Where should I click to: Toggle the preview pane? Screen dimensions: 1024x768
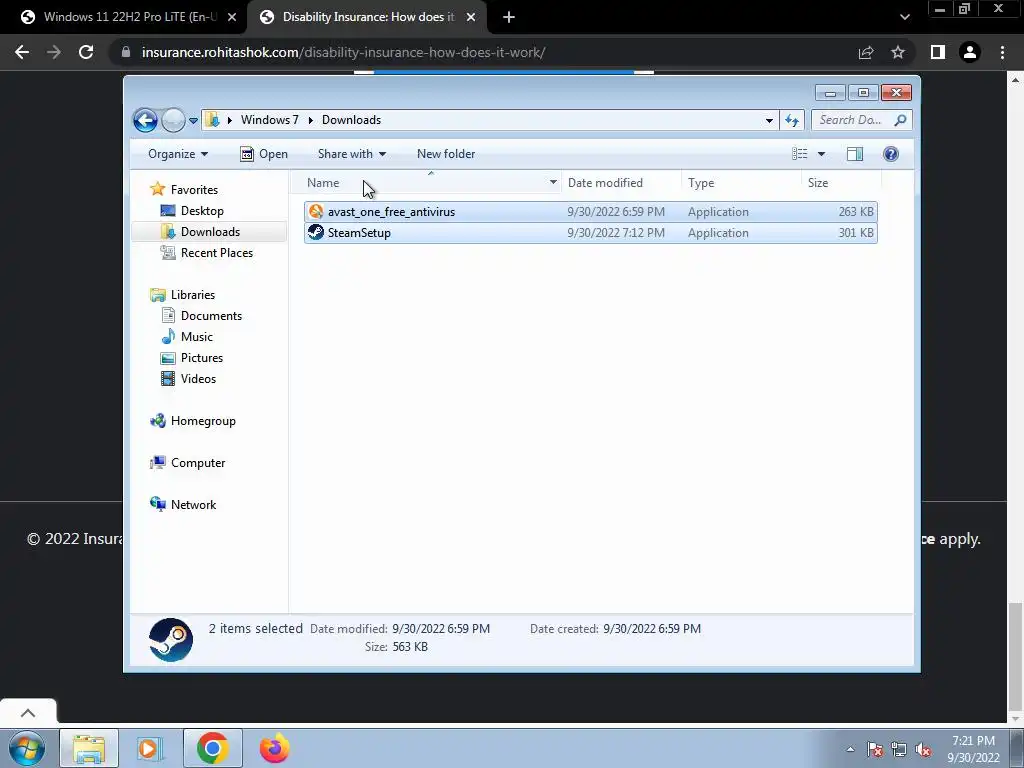tap(855, 154)
